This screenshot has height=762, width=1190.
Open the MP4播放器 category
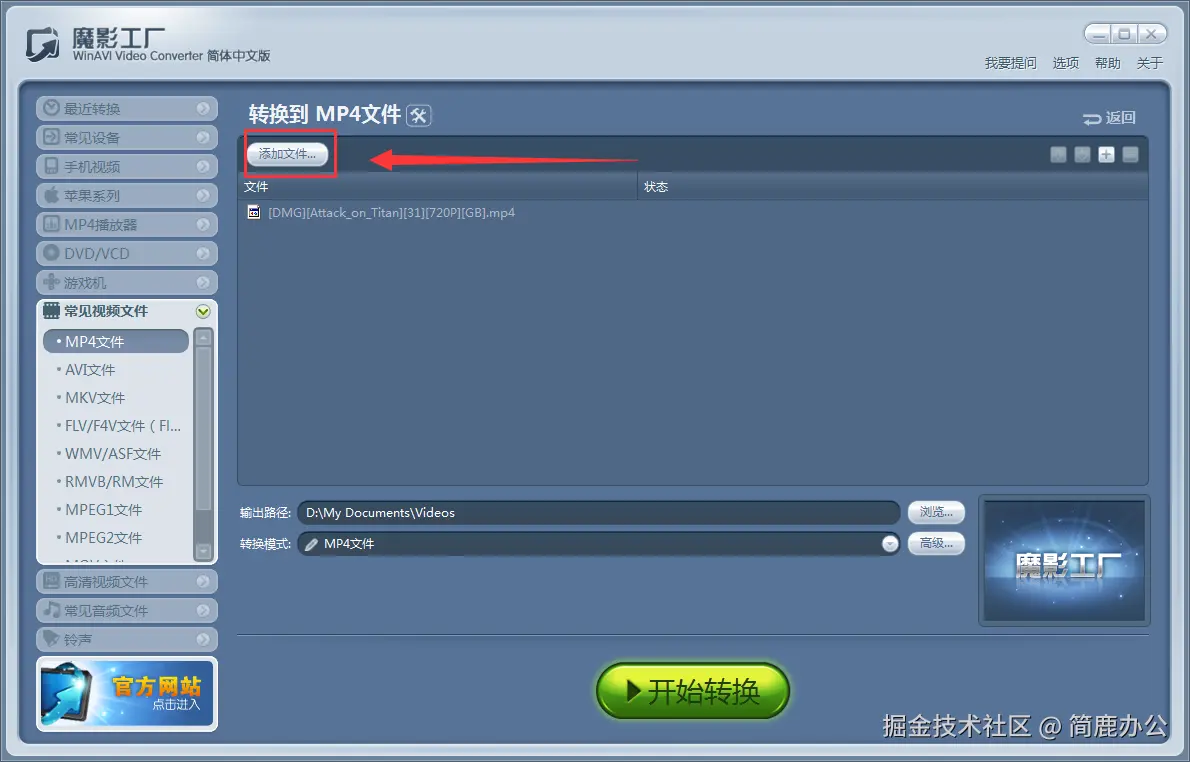click(x=127, y=224)
